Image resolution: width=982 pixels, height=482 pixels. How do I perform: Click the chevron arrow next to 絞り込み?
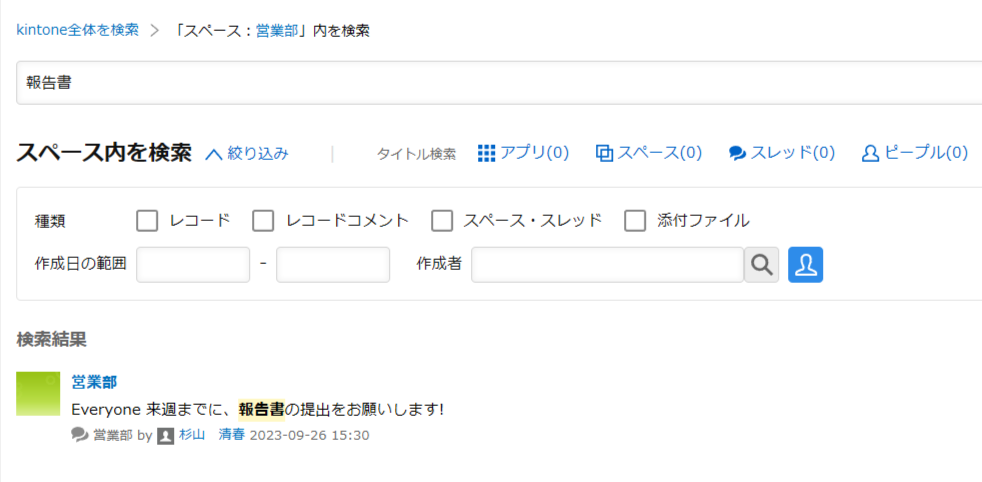pyautogui.click(x=214, y=154)
